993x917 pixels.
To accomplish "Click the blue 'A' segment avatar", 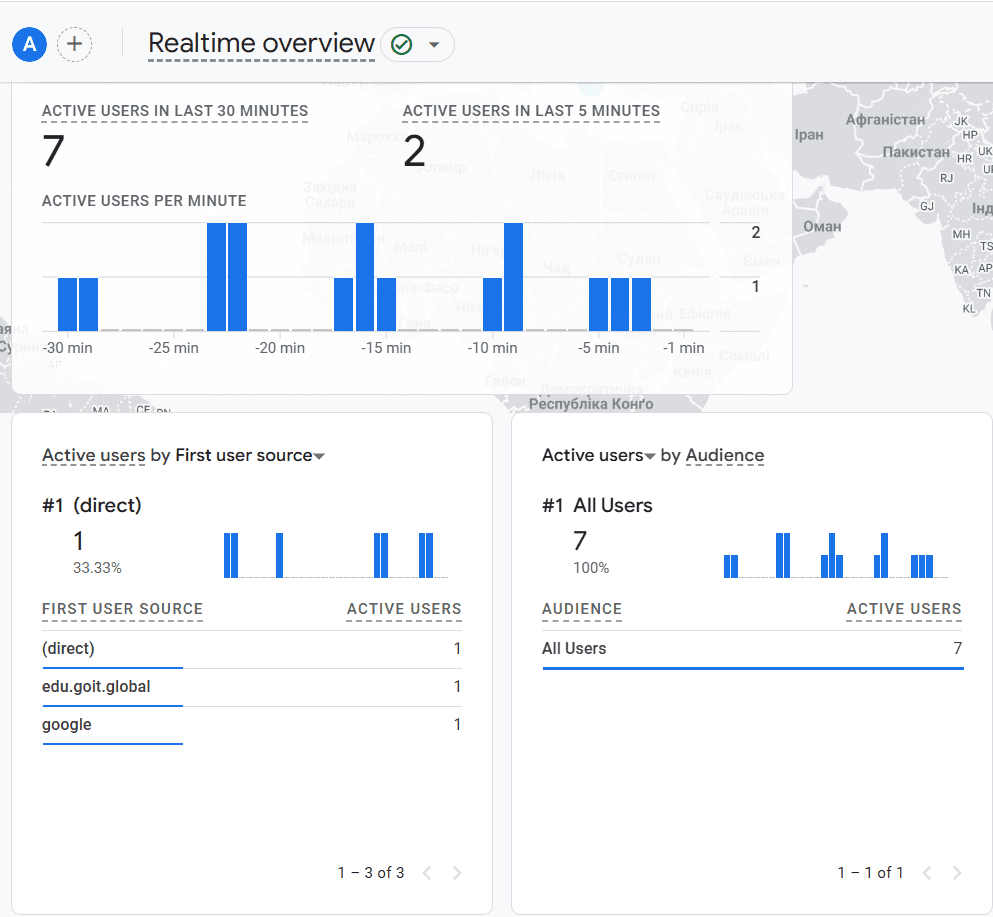I will (x=29, y=44).
